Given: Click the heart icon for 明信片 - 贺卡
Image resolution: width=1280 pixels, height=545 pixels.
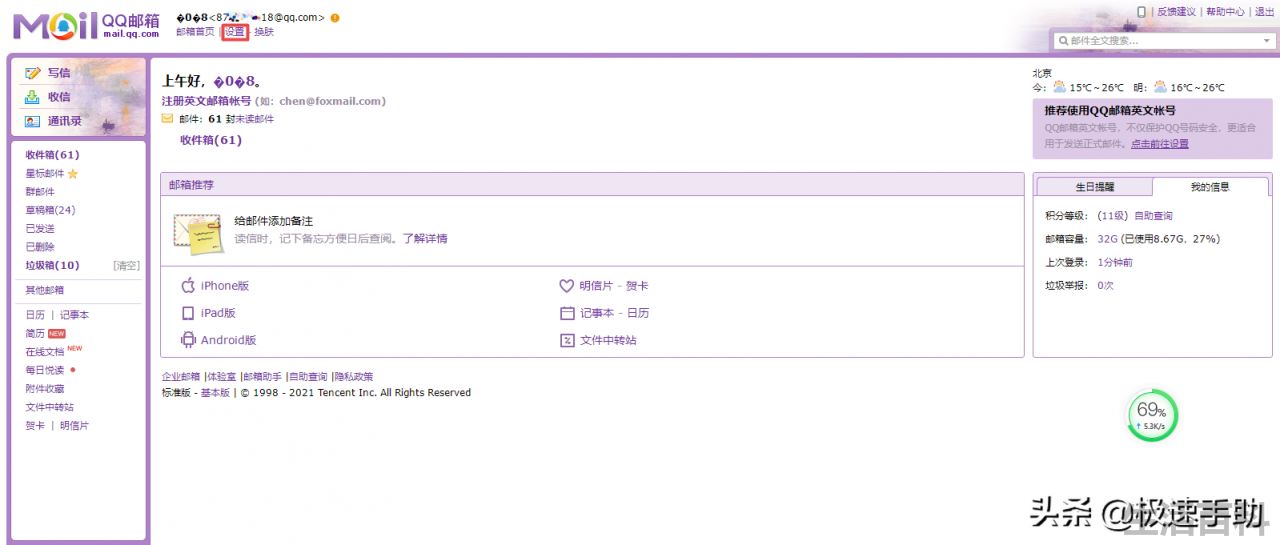Looking at the screenshot, I should click(567, 286).
